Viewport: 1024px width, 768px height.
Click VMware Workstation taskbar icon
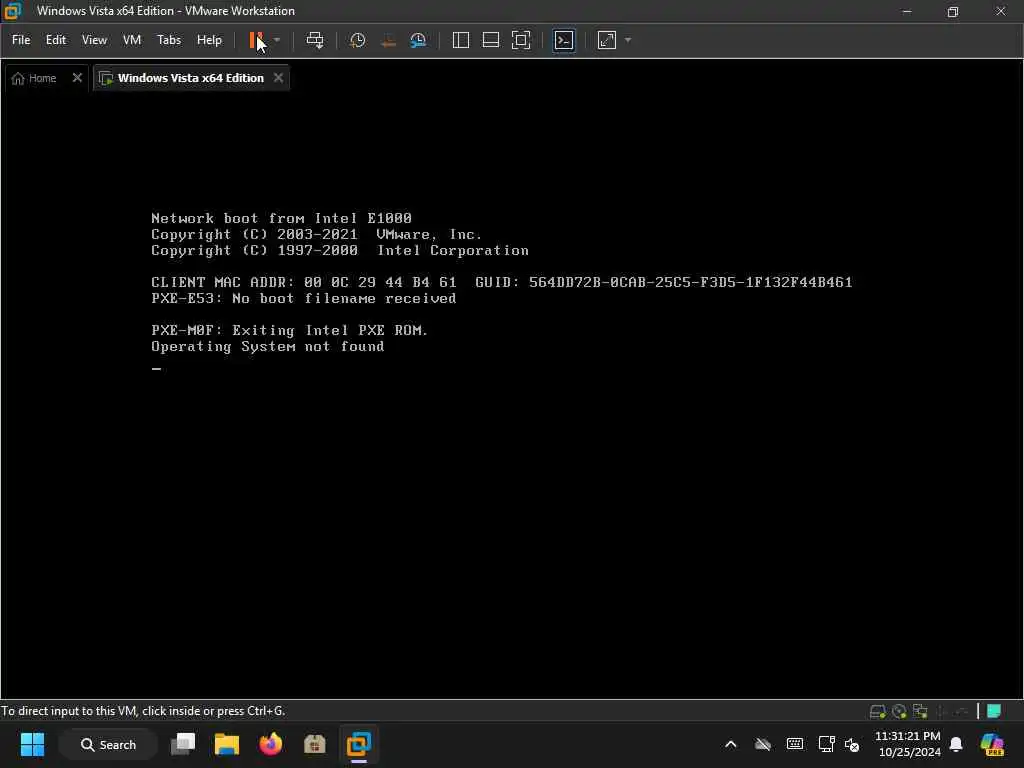359,744
